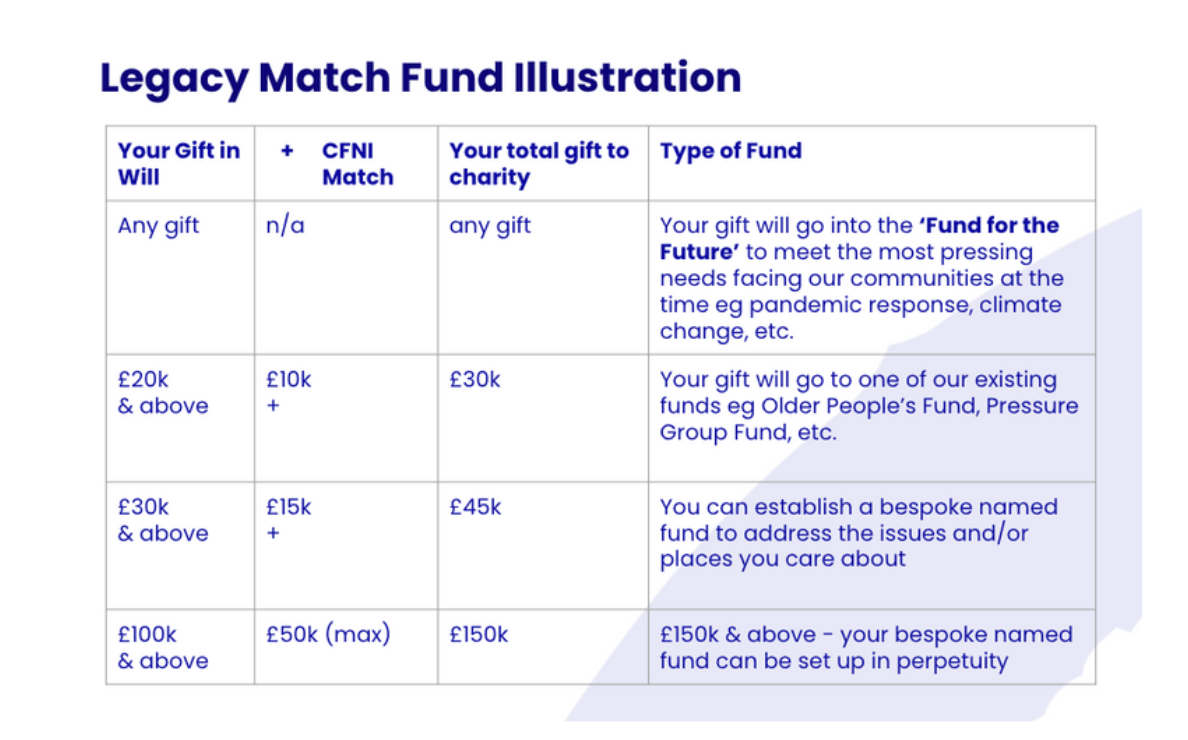Click 'Any gift' in the Gift in Will column

pyautogui.click(x=158, y=226)
